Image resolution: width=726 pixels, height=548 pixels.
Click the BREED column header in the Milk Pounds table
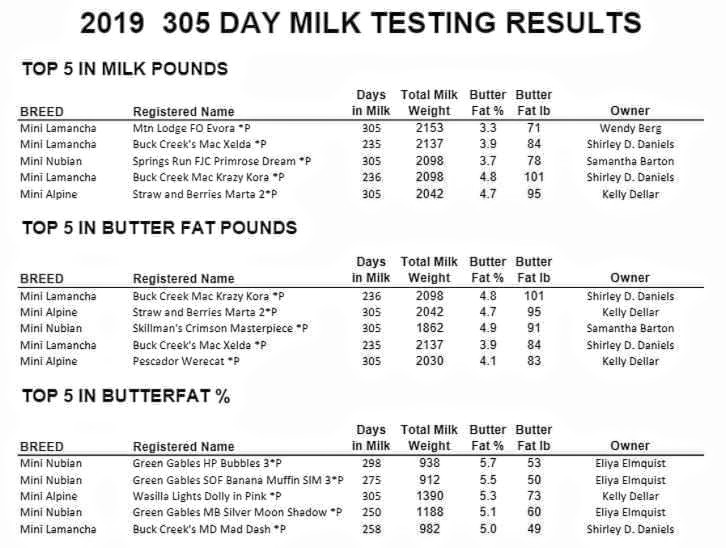click(x=42, y=112)
